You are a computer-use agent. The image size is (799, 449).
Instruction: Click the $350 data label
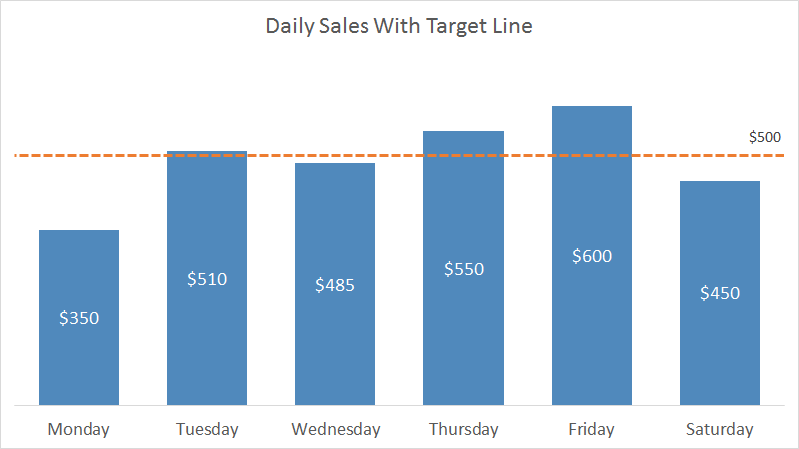pos(79,318)
